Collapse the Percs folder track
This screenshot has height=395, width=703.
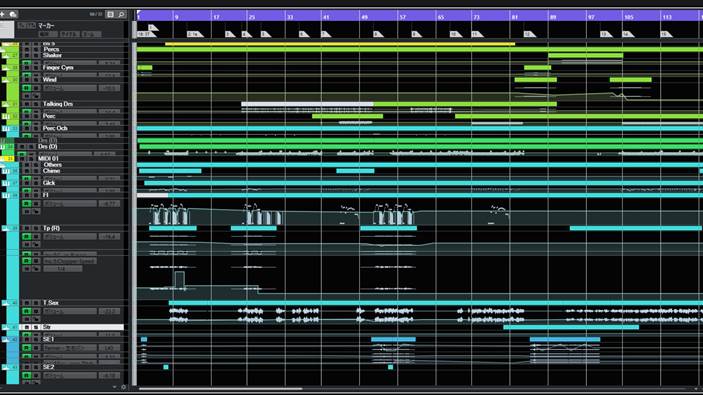click(x=3, y=50)
